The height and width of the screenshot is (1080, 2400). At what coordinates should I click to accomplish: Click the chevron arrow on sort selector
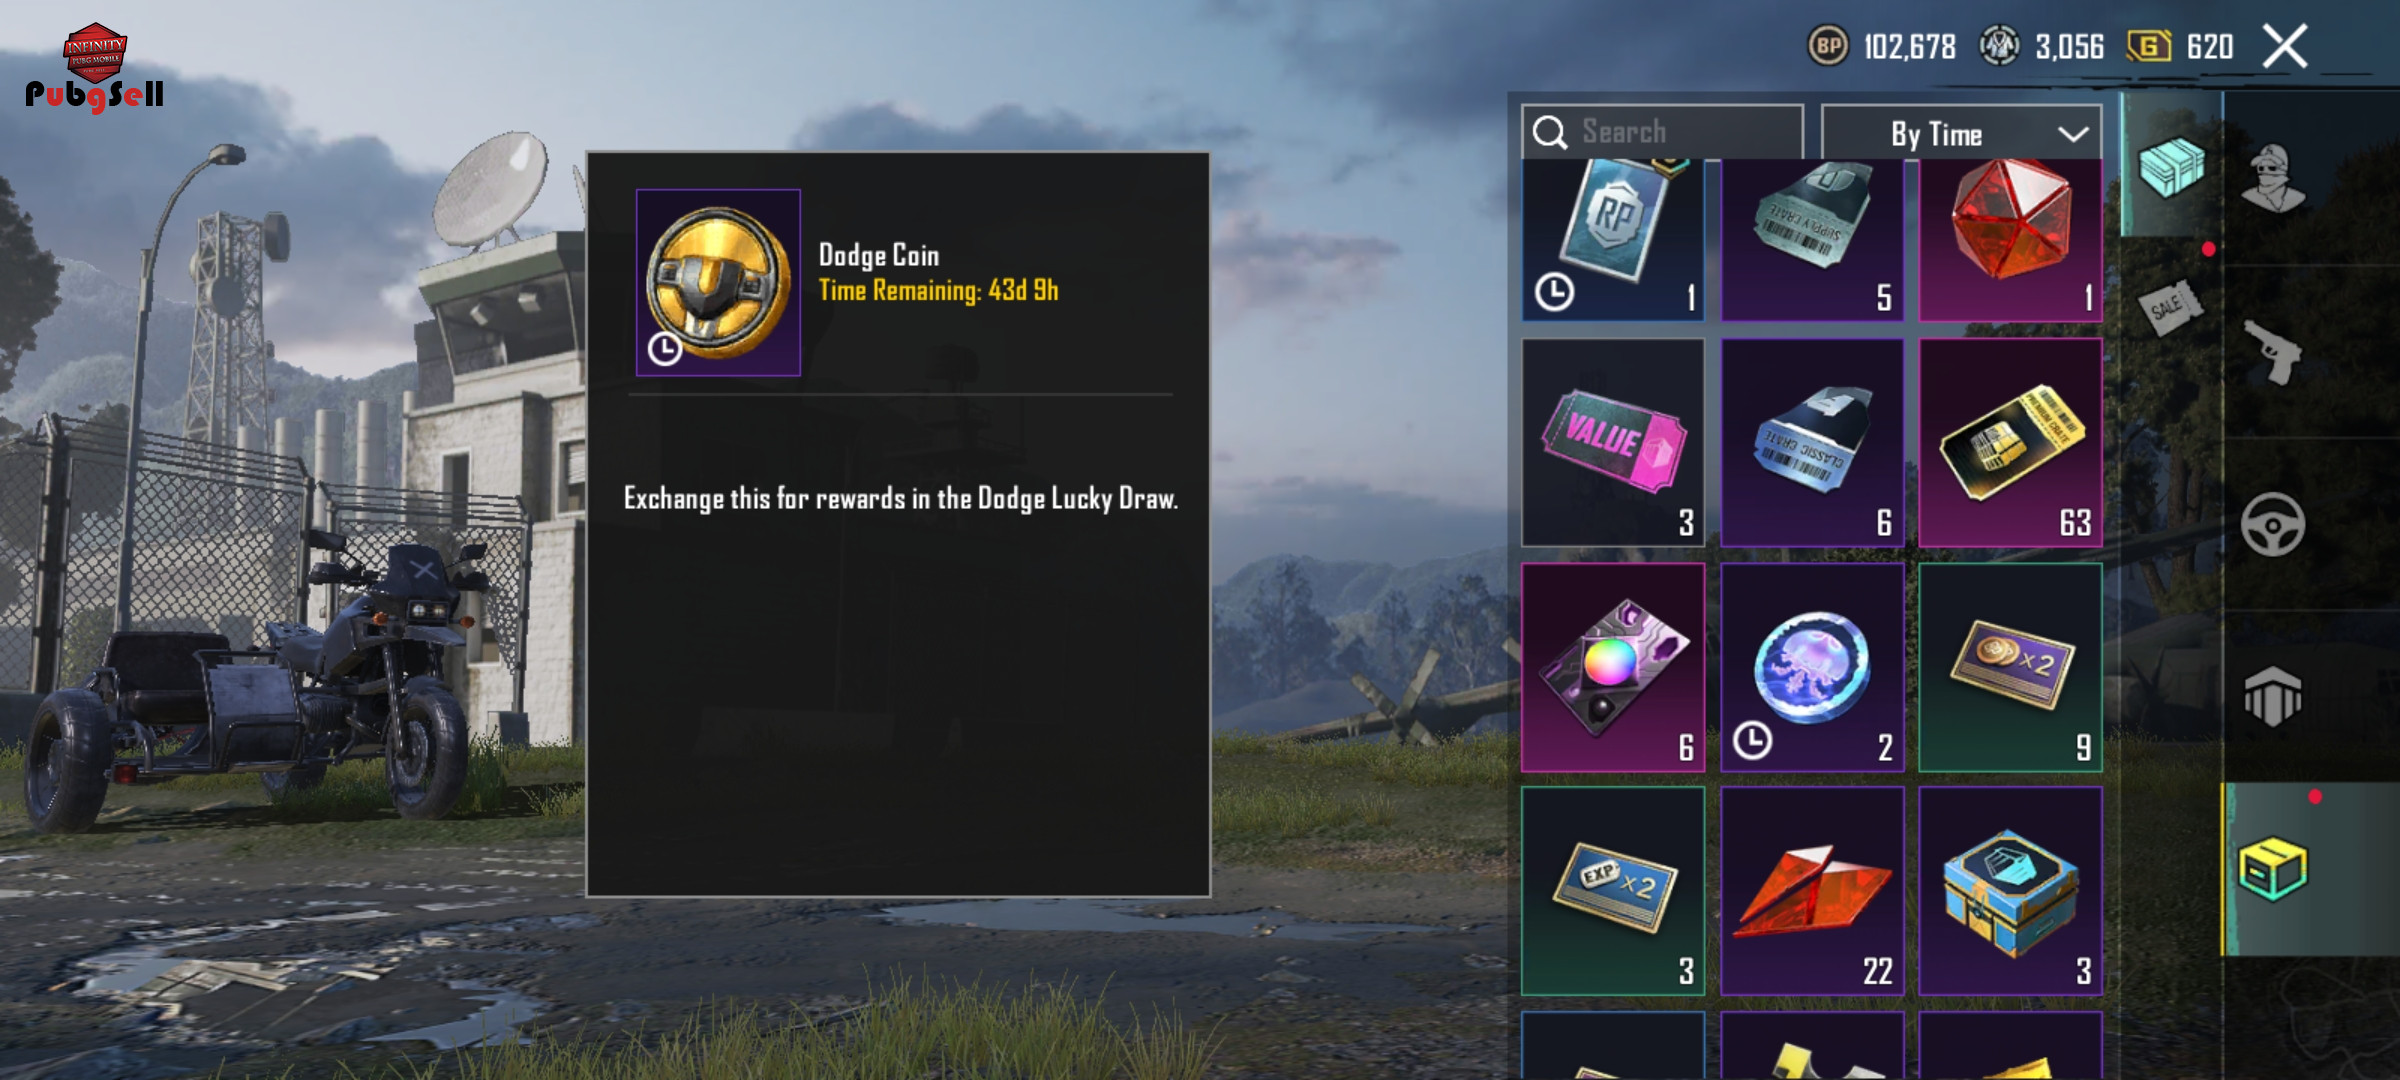(x=2073, y=134)
